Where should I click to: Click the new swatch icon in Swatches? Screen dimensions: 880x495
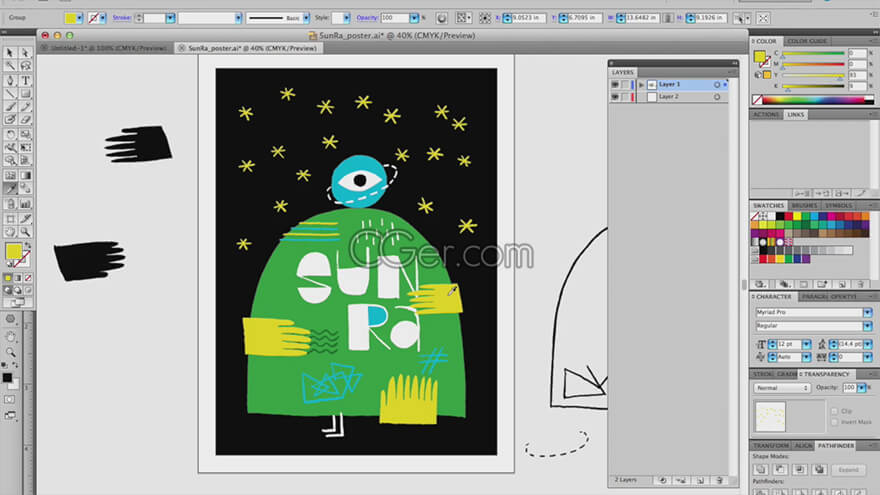point(841,285)
